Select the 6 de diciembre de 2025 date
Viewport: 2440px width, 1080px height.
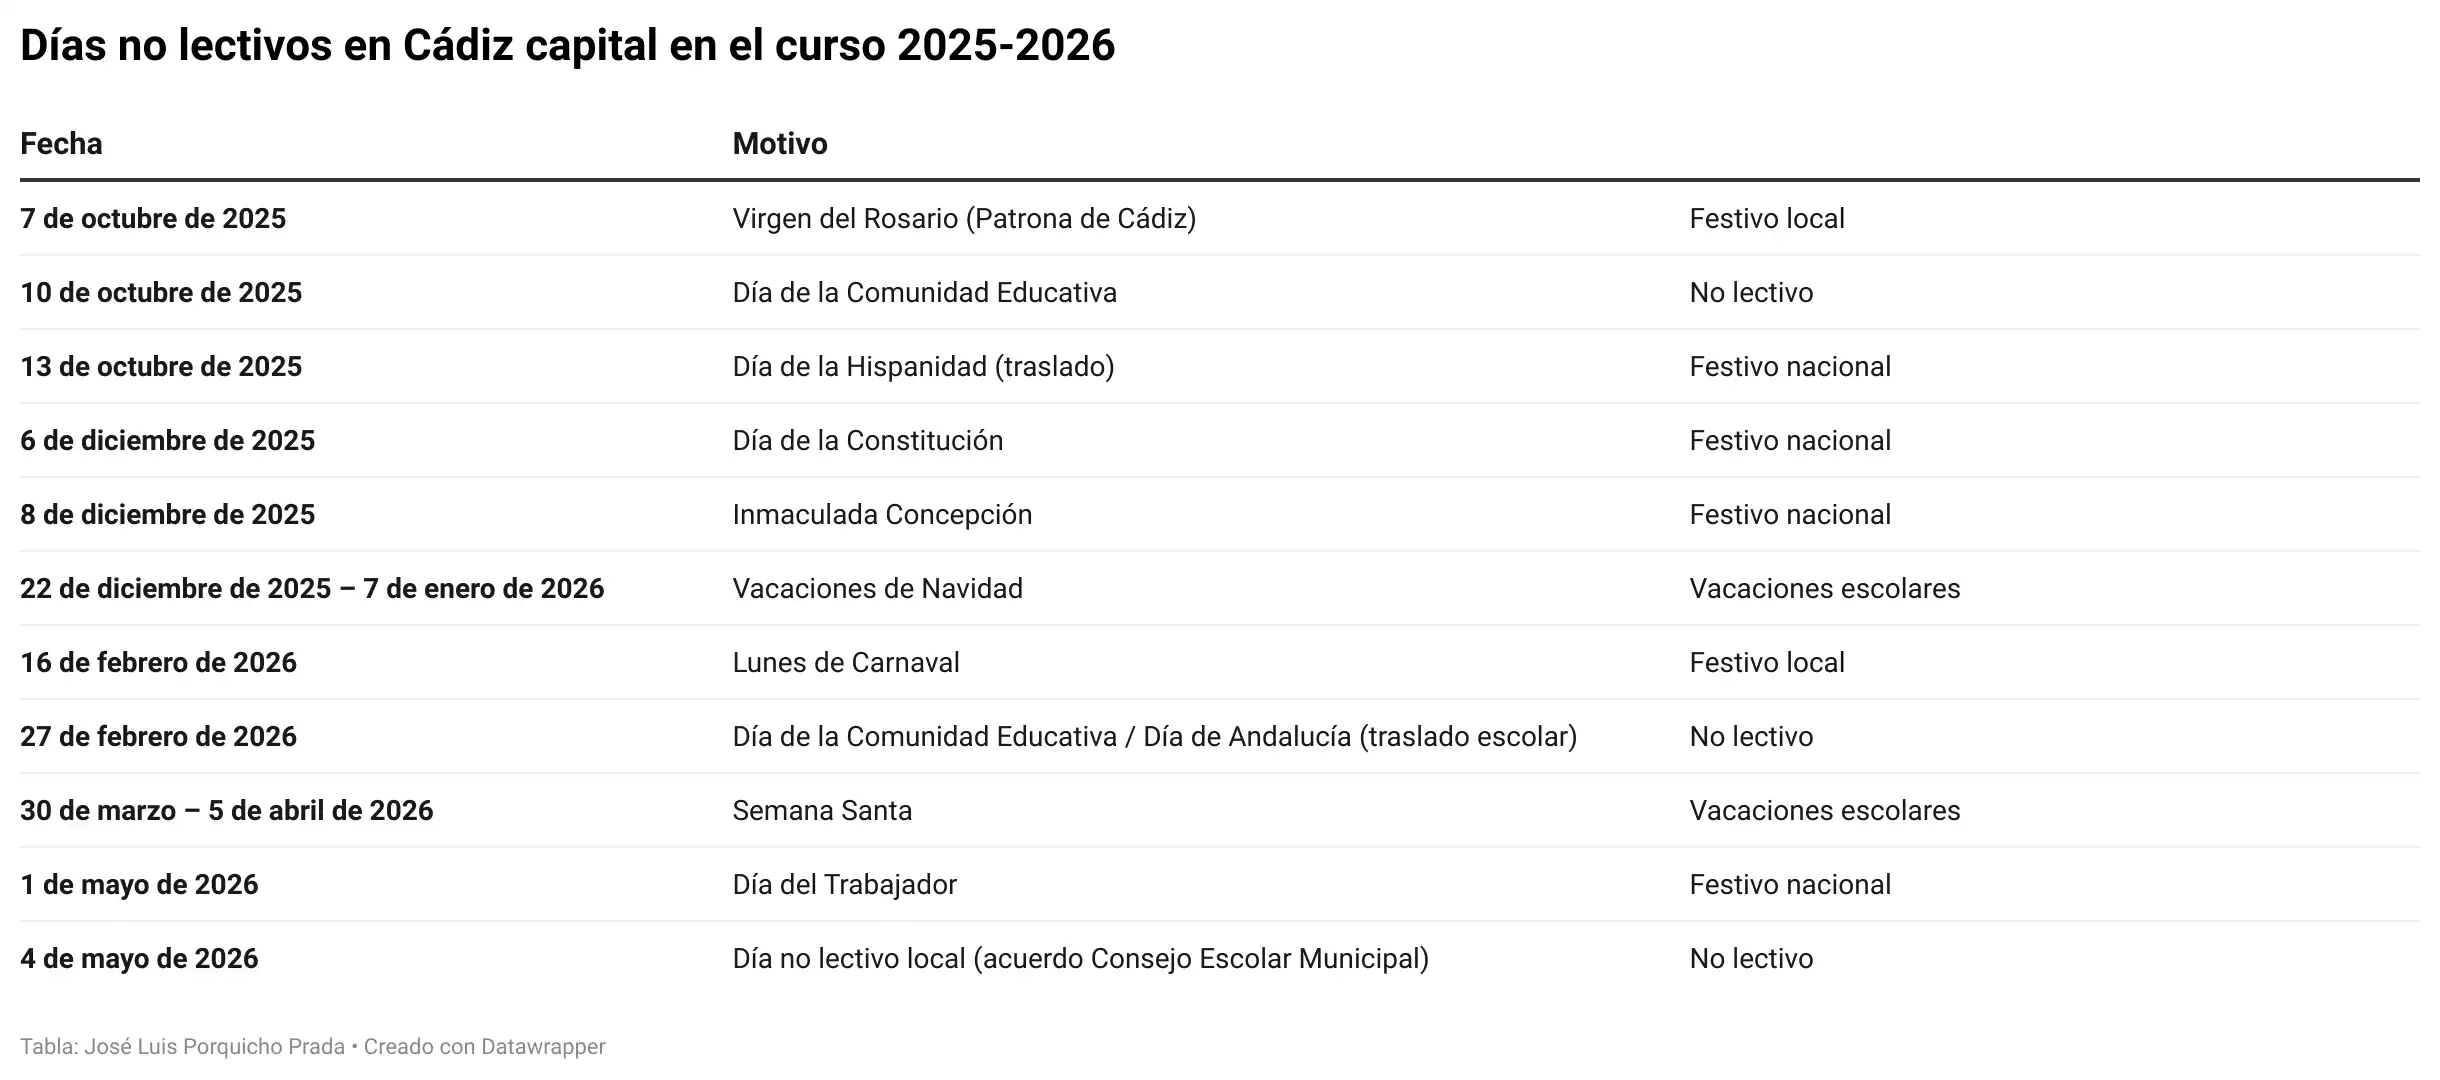tap(167, 441)
